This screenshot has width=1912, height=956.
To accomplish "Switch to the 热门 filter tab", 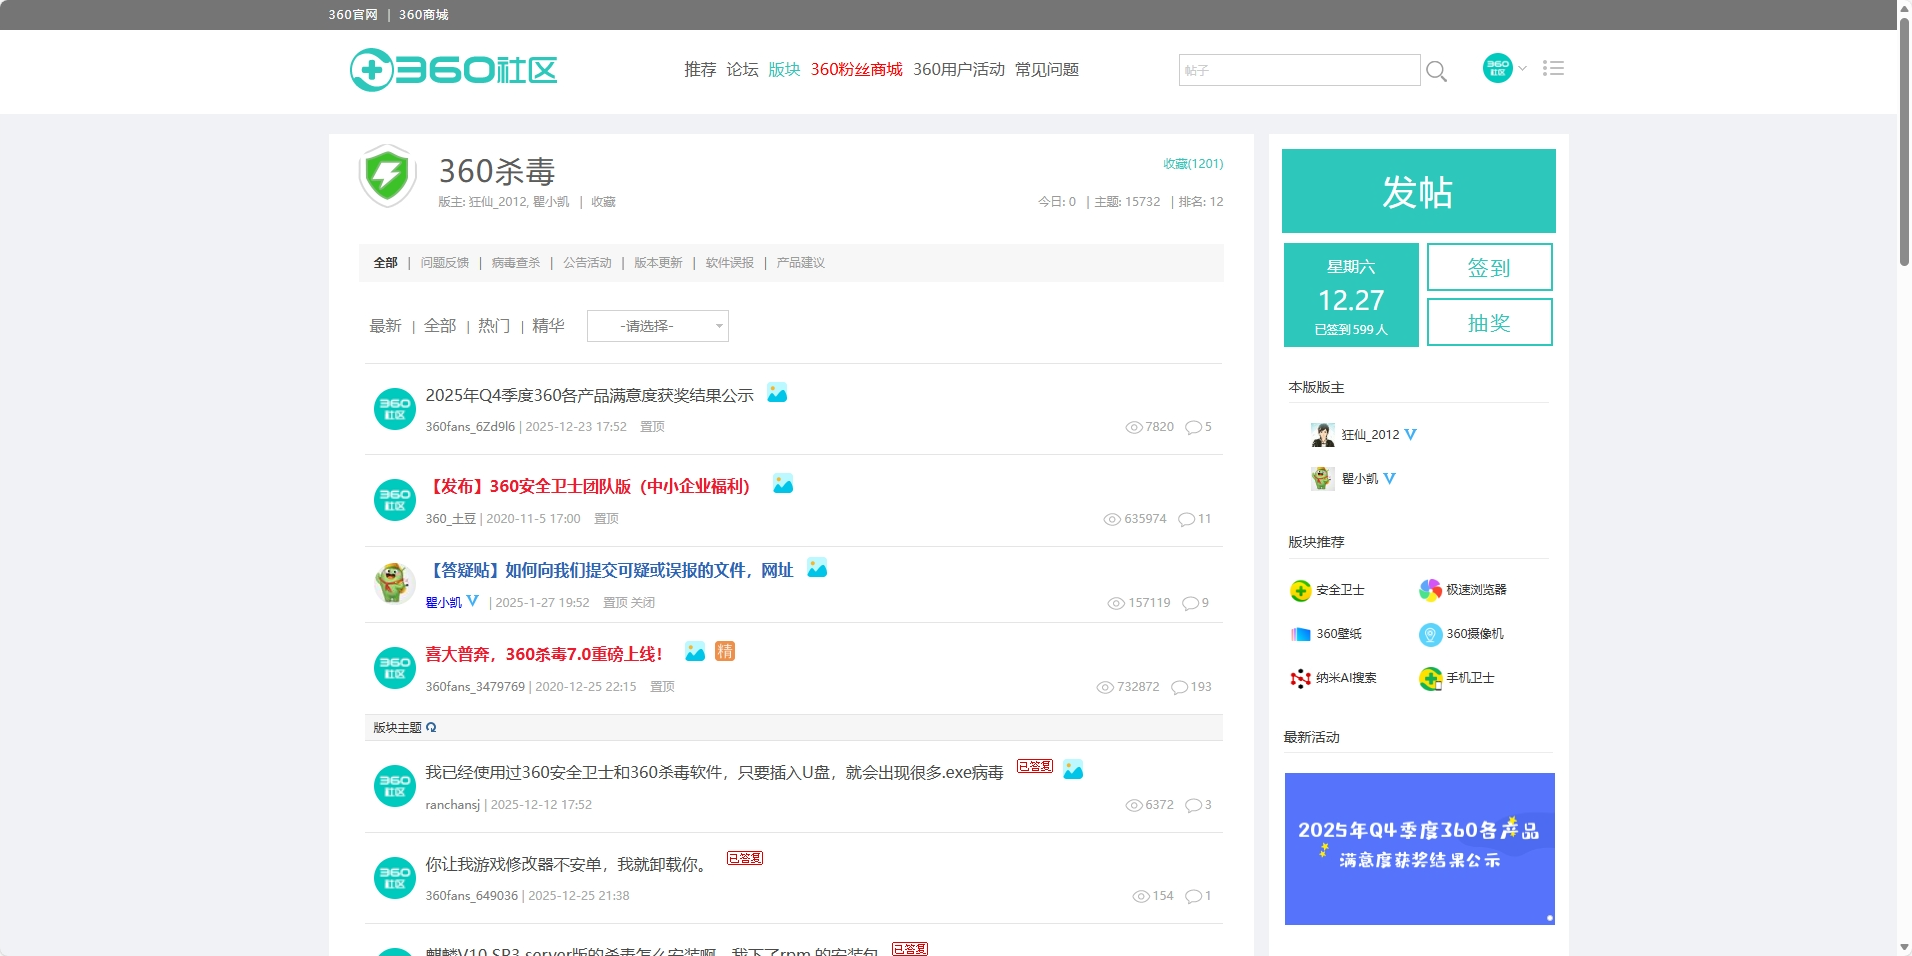I will click(x=493, y=326).
